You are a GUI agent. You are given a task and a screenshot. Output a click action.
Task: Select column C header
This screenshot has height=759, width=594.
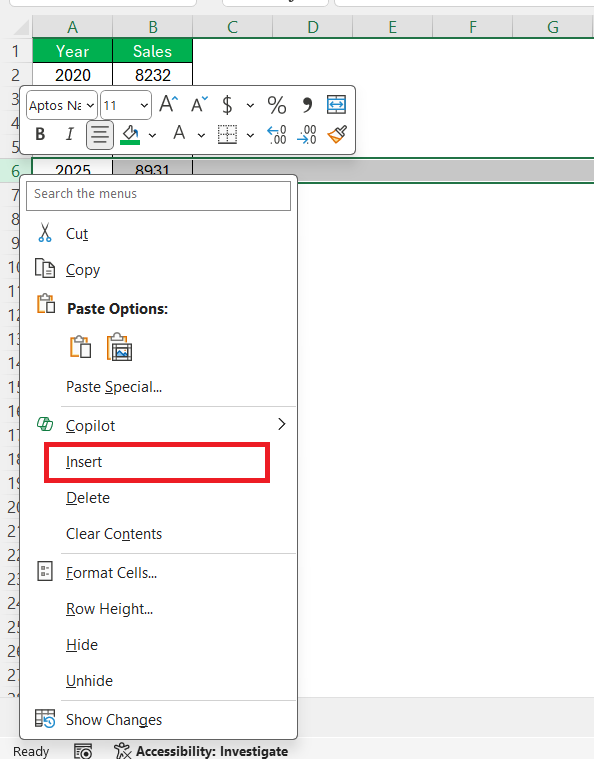click(232, 27)
